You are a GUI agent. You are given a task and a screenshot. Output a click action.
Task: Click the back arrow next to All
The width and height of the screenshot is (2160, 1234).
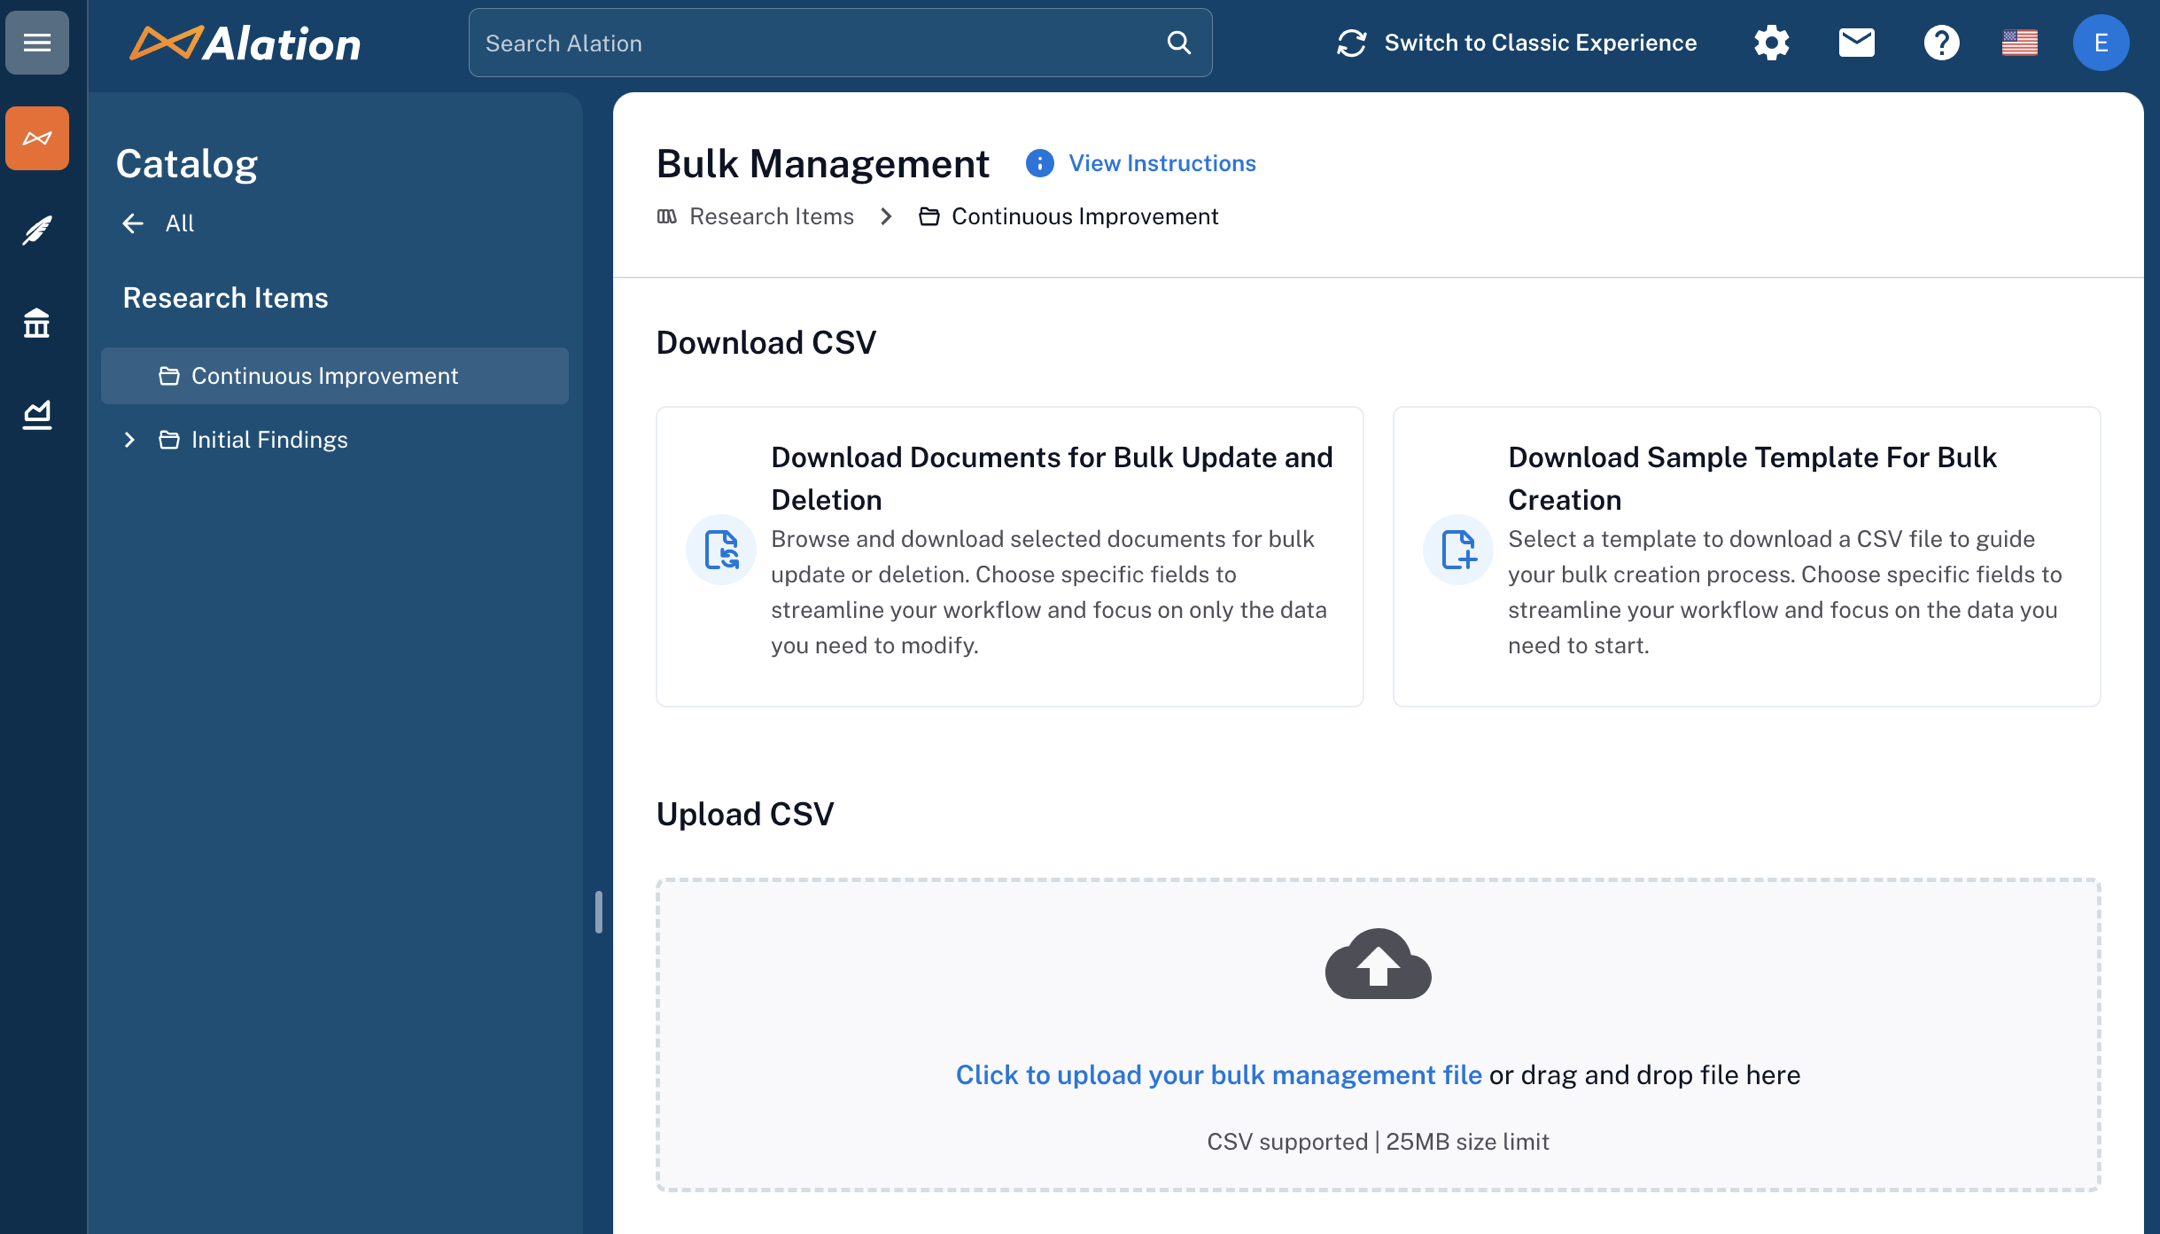pyautogui.click(x=132, y=223)
